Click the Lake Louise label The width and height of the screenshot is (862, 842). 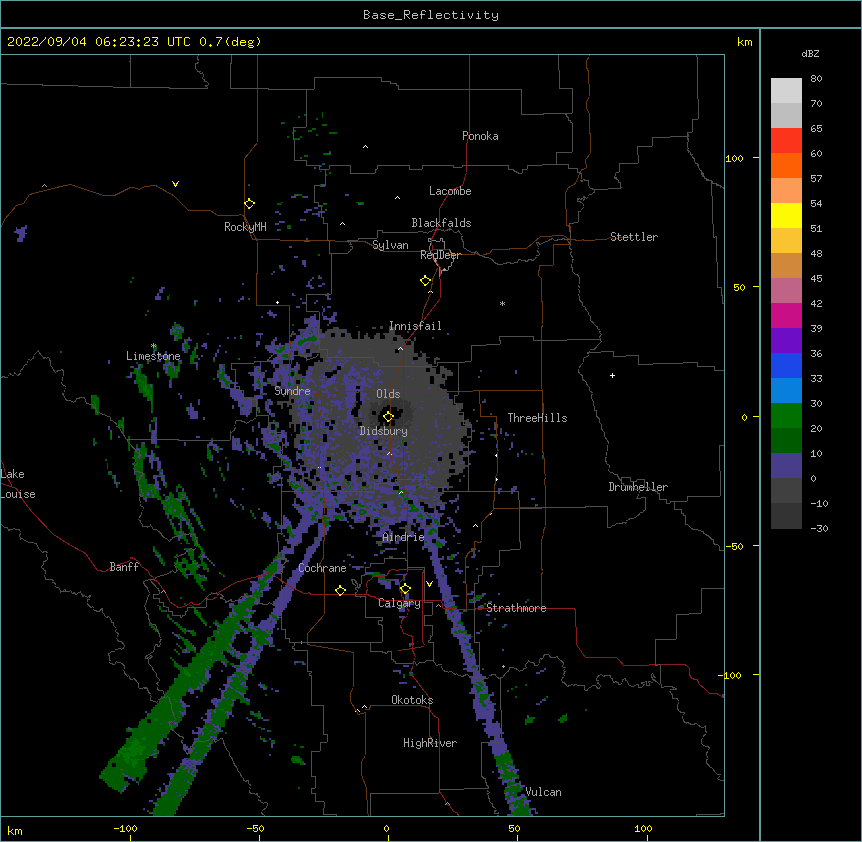tap(18, 484)
